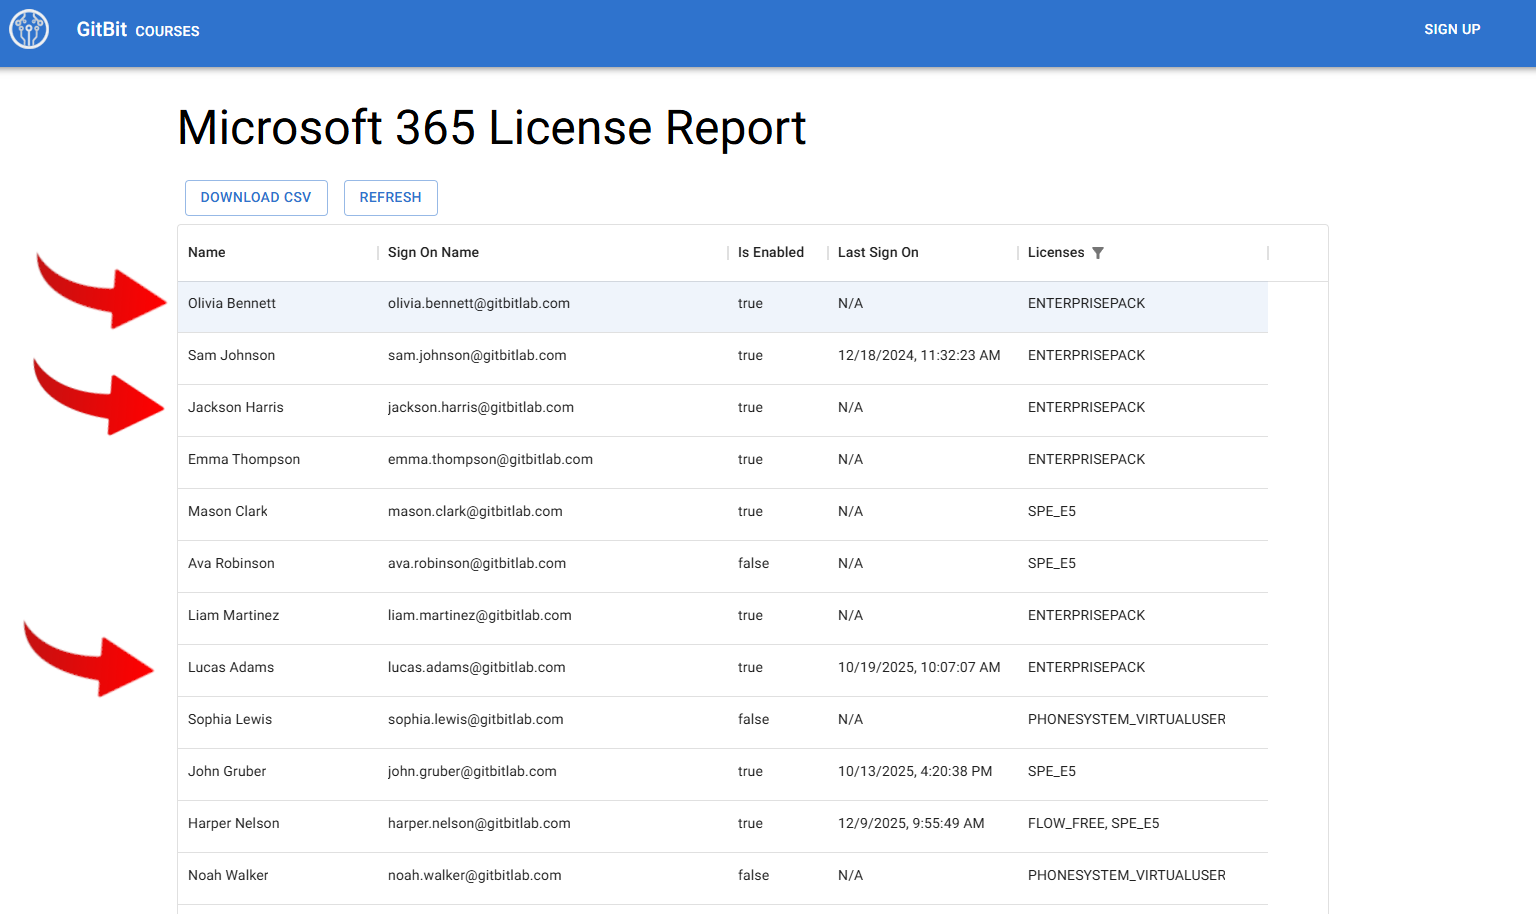The height and width of the screenshot is (914, 1536).
Task: Click Sophia Lewis's PHONESYSTEM_VIRTUALUSER license text
Action: 1126,719
